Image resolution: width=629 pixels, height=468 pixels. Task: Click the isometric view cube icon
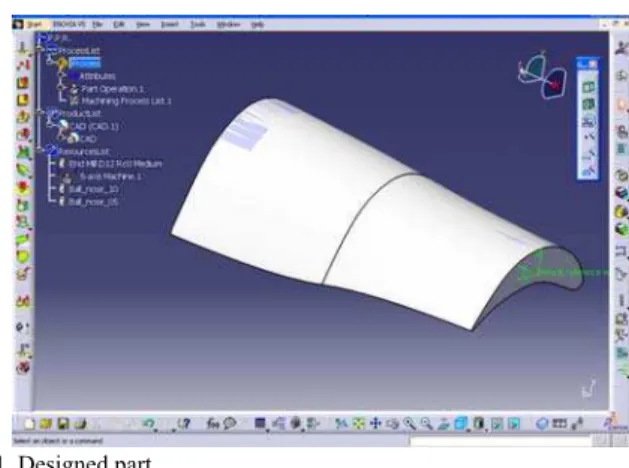pyautogui.click(x=461, y=423)
